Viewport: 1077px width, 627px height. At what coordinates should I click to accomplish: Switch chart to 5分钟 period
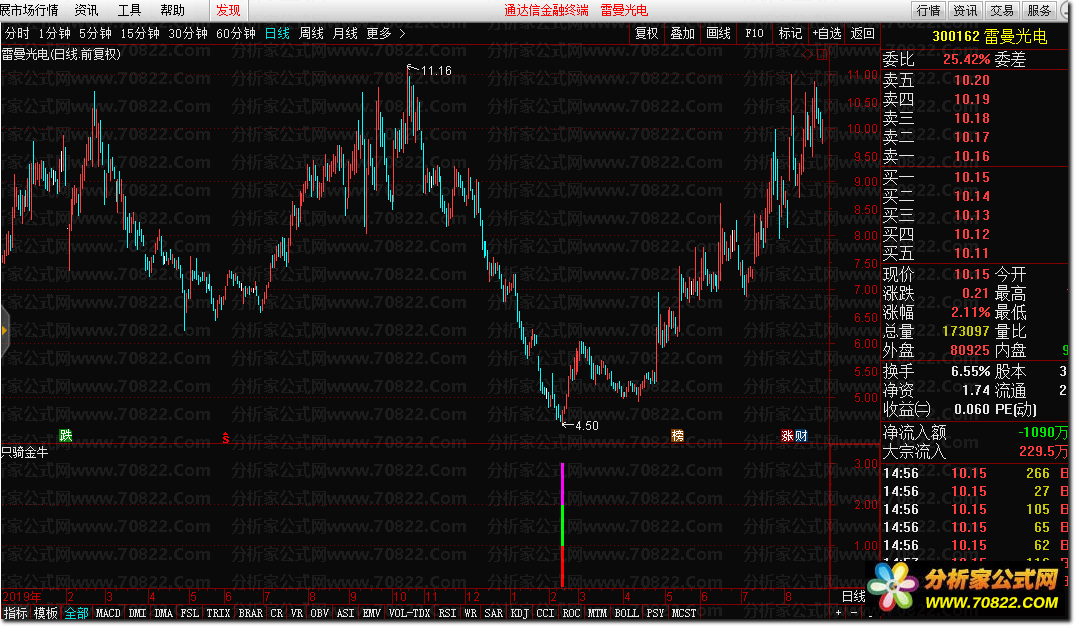(x=95, y=33)
